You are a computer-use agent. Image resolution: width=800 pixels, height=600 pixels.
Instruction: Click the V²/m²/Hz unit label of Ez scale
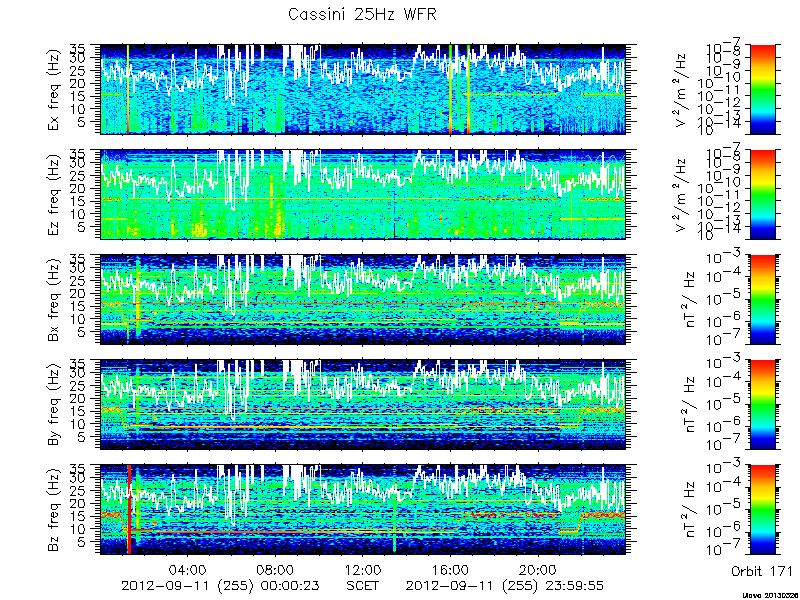click(682, 194)
